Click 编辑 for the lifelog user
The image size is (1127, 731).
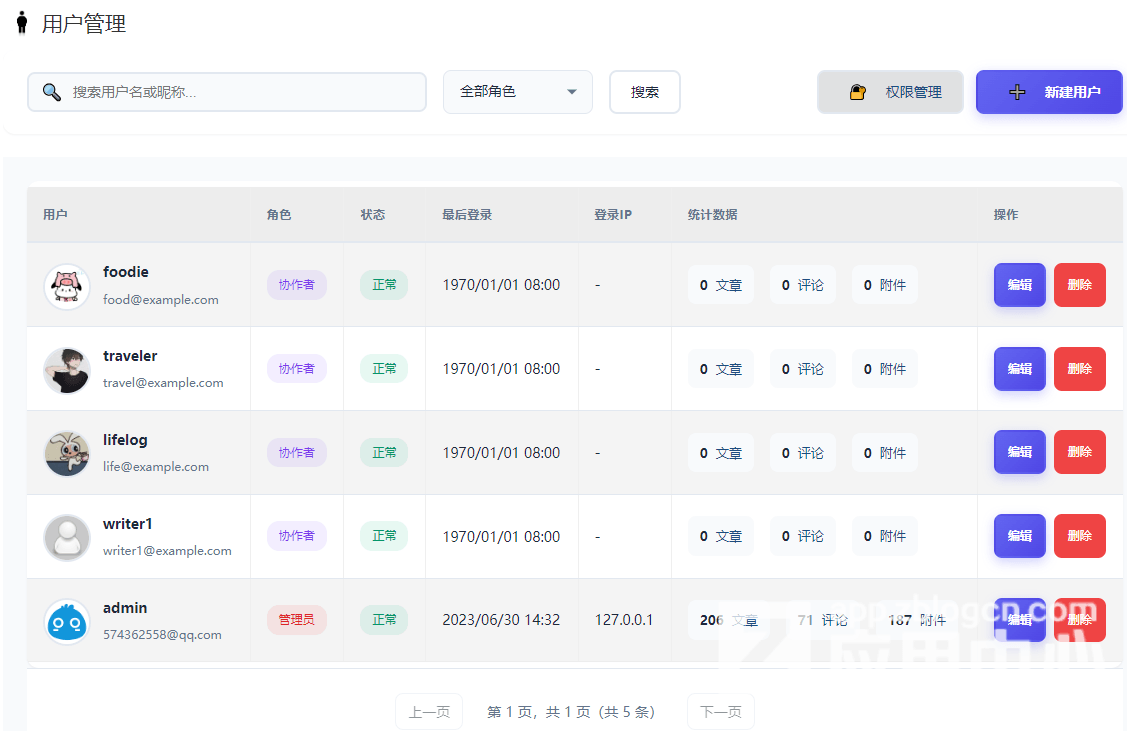coord(1019,452)
